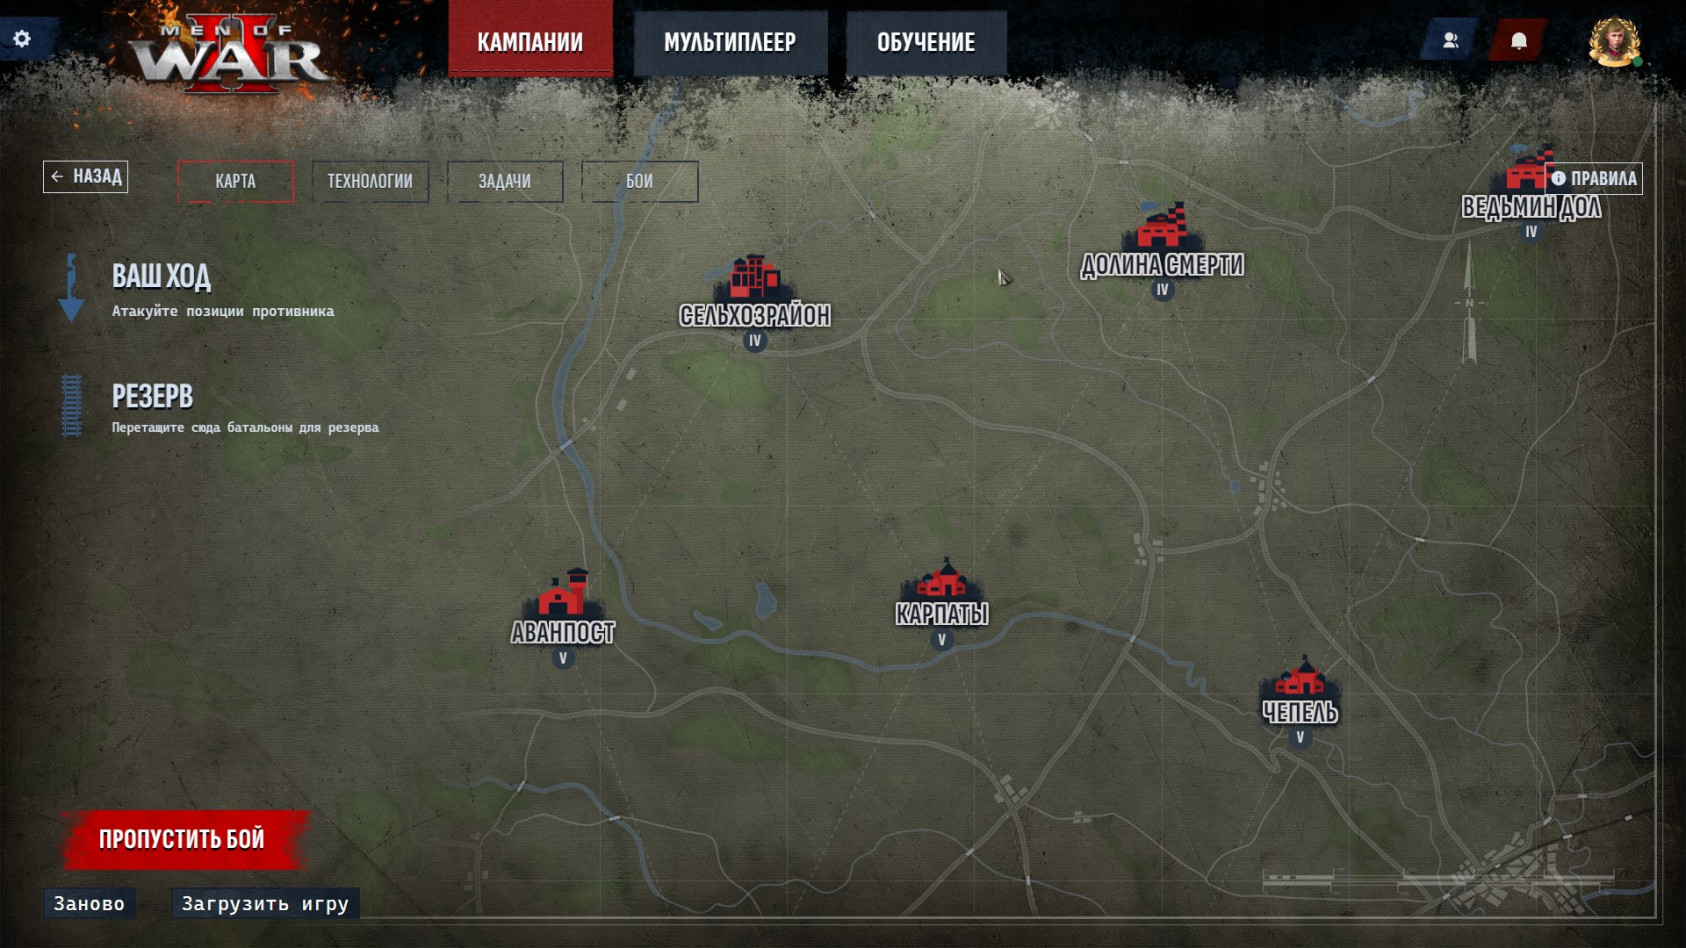Open the notifications bell
Image resolution: width=1686 pixels, height=948 pixels.
[1519, 41]
